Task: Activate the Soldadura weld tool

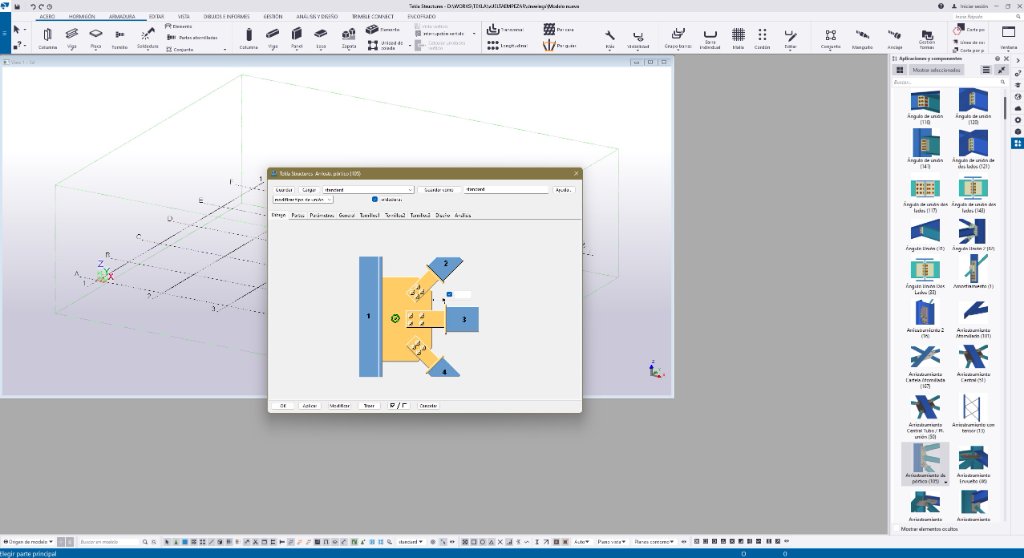Action: pos(148,38)
